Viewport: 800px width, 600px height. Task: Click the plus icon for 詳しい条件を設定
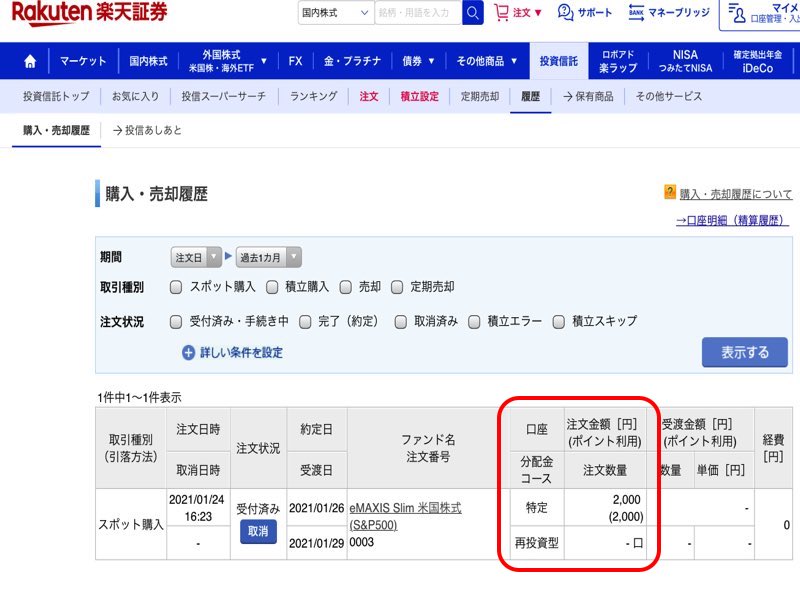188,352
